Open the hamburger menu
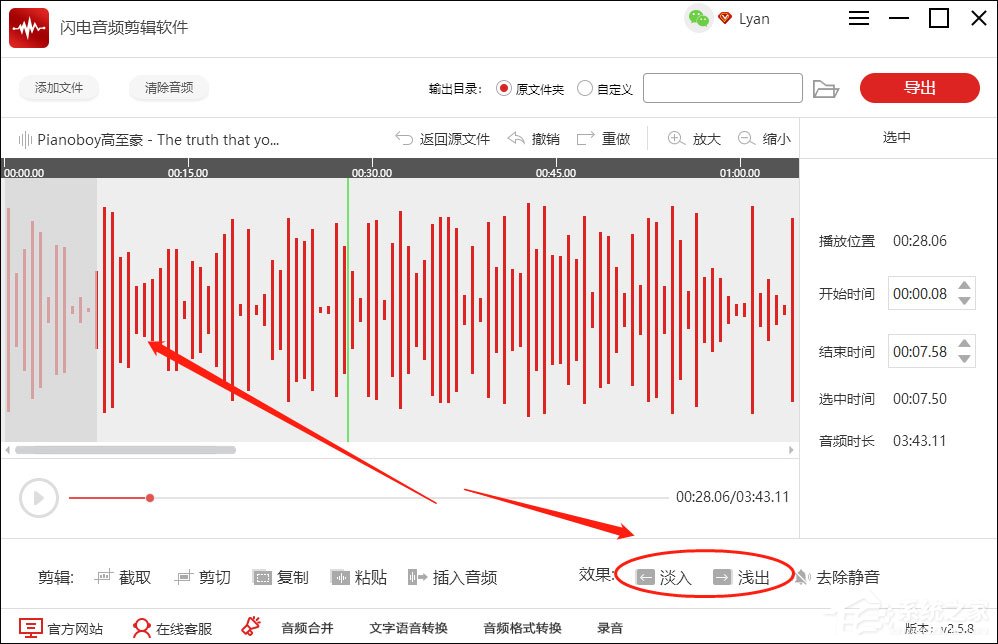 (859, 18)
